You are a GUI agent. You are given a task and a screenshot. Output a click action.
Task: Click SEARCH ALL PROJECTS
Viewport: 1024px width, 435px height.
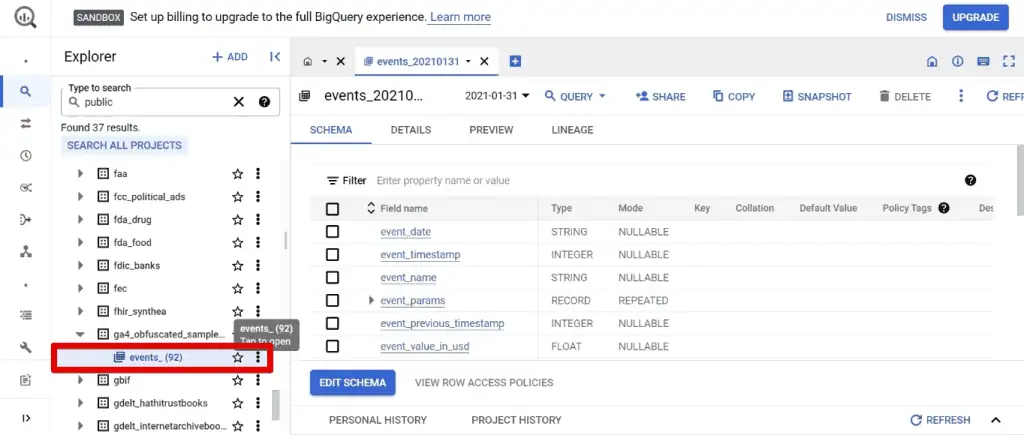[125, 145]
